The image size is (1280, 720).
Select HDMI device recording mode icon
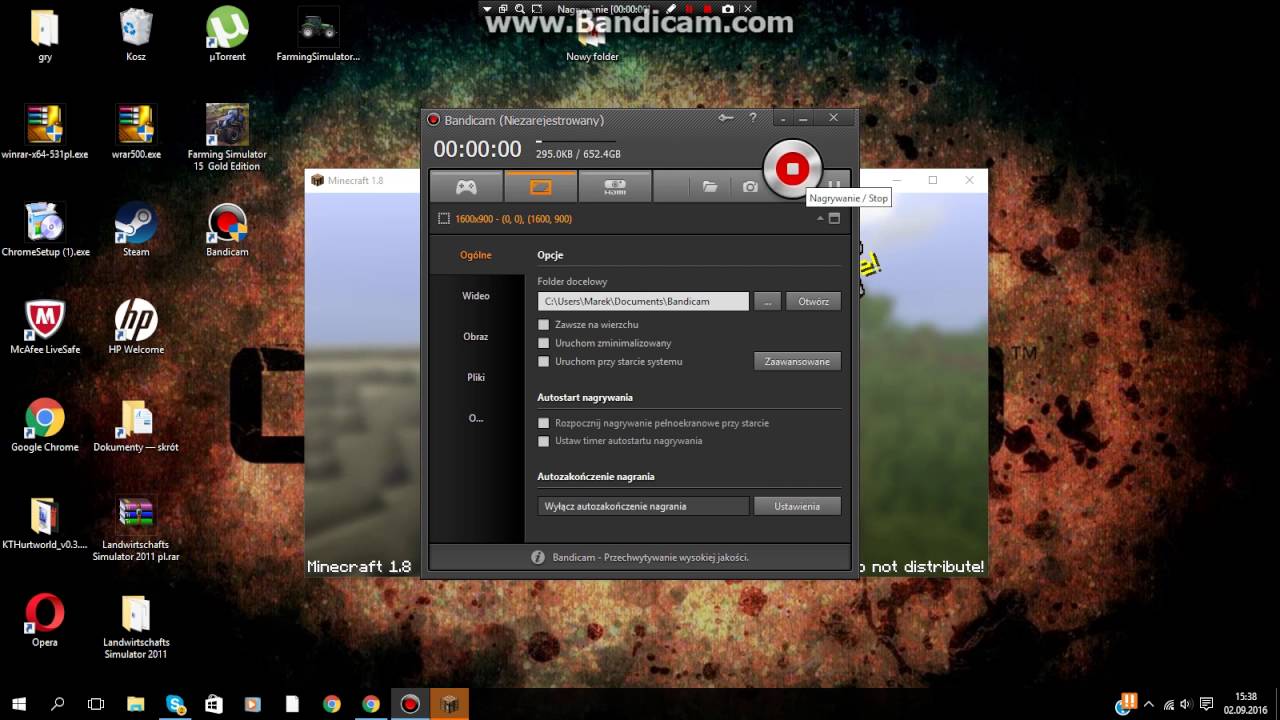coord(614,186)
